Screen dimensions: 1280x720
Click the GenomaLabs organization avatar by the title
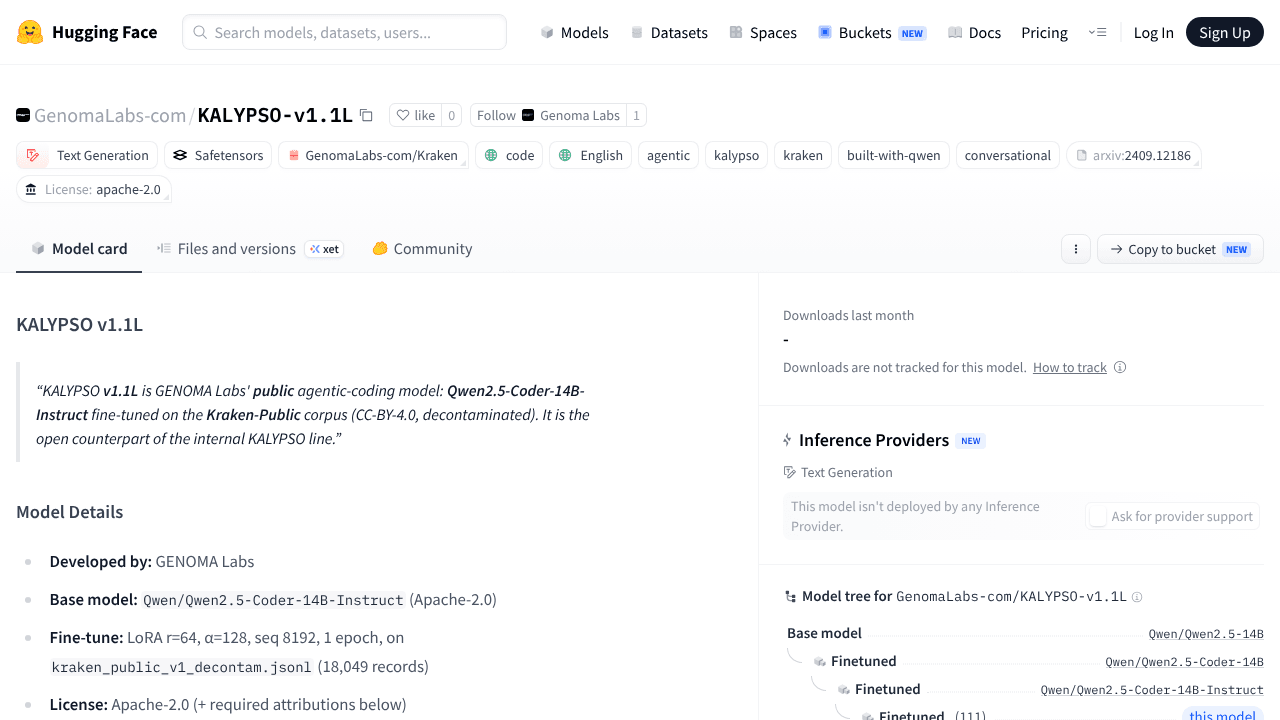[23, 115]
